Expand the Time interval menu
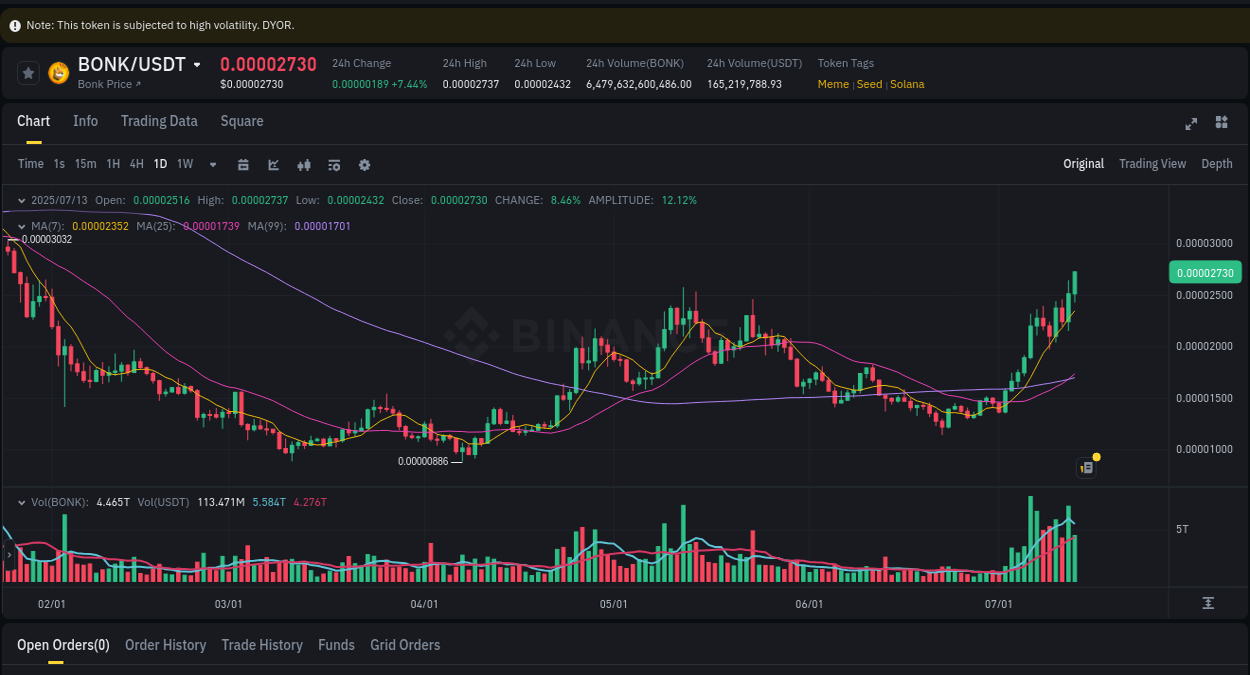1250x675 pixels. click(x=31, y=164)
